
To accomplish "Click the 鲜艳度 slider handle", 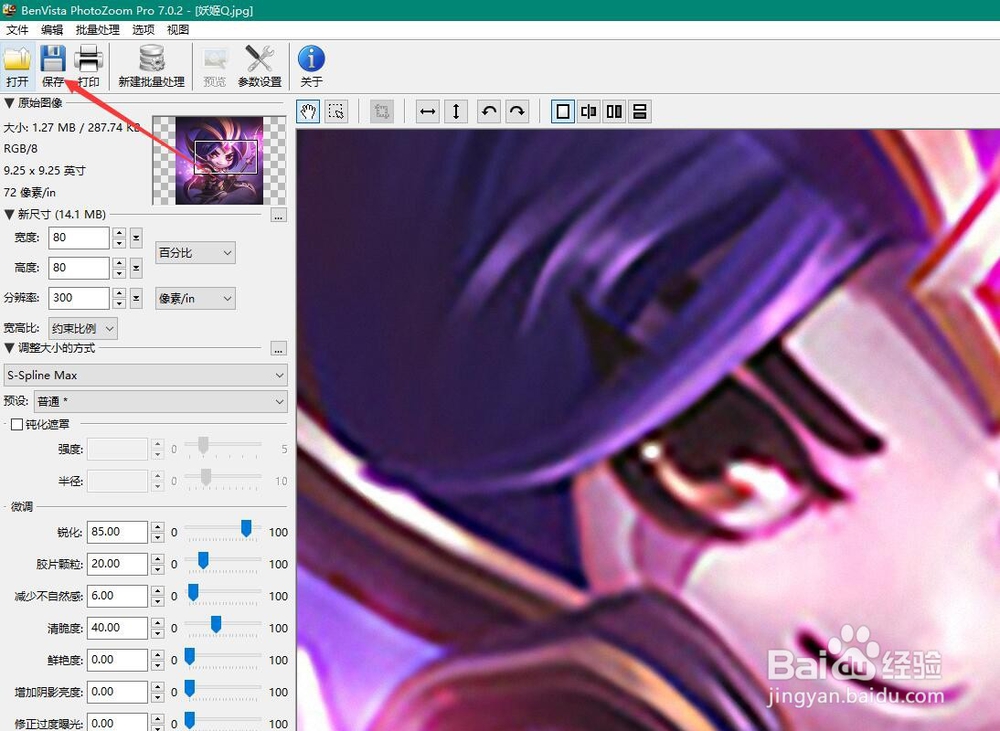I will (x=189, y=656).
